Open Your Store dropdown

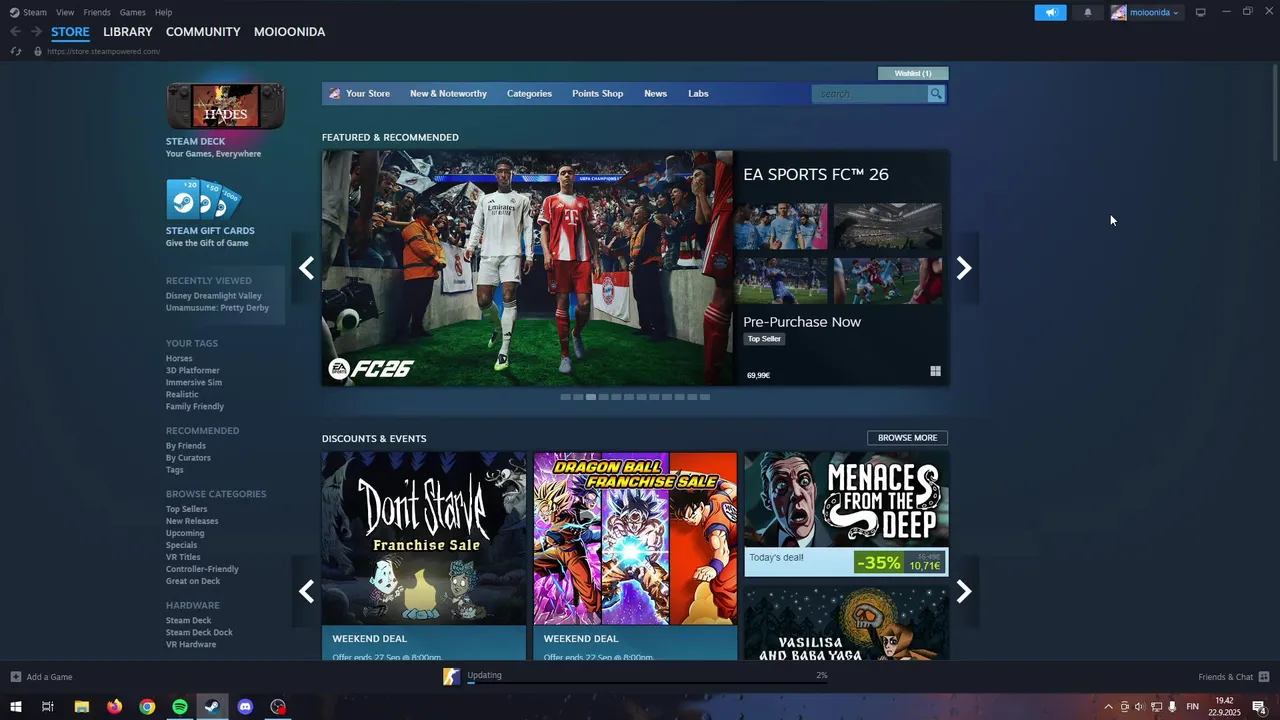pos(360,94)
